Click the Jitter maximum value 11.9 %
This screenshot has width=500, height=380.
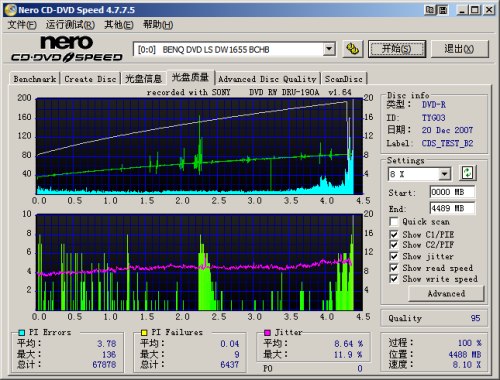[x=348, y=354]
